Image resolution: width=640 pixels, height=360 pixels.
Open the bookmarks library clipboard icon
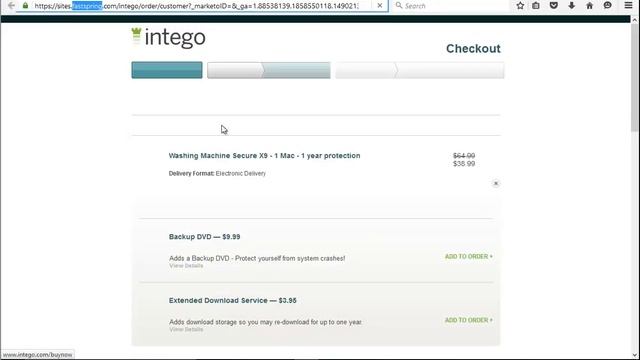(x=536, y=6)
